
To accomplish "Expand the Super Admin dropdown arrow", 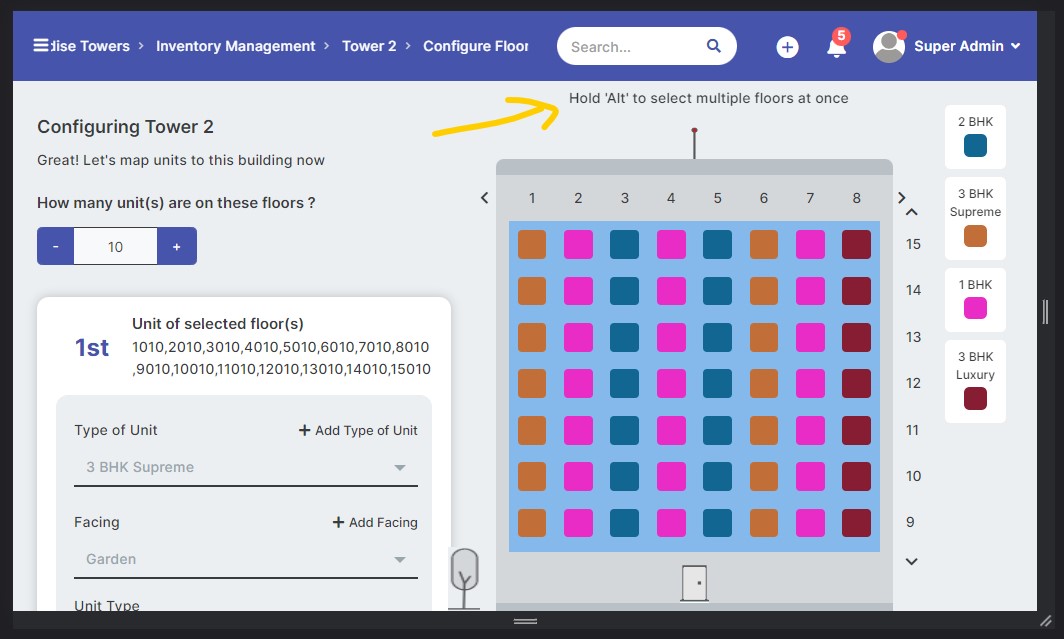I will click(1016, 46).
